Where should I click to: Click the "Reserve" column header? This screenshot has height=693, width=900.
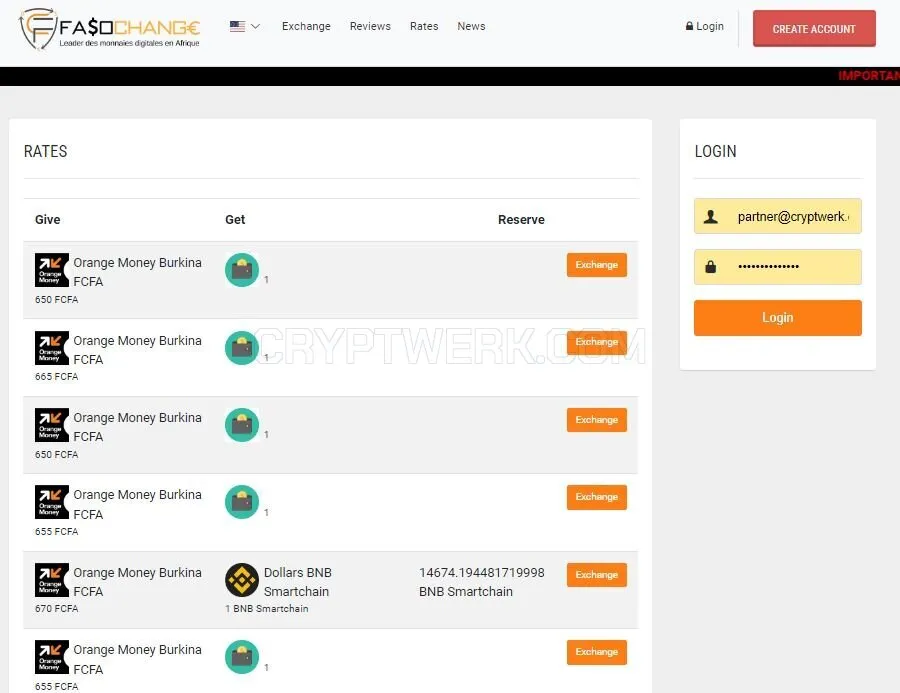(521, 220)
